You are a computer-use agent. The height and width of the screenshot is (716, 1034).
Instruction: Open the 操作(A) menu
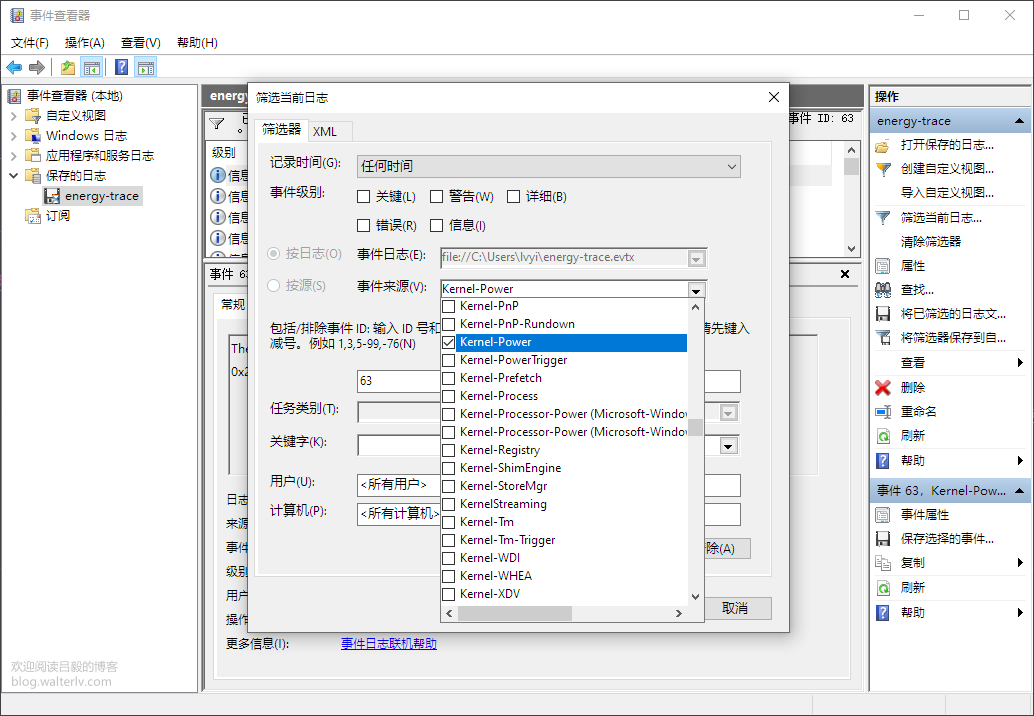click(x=85, y=43)
